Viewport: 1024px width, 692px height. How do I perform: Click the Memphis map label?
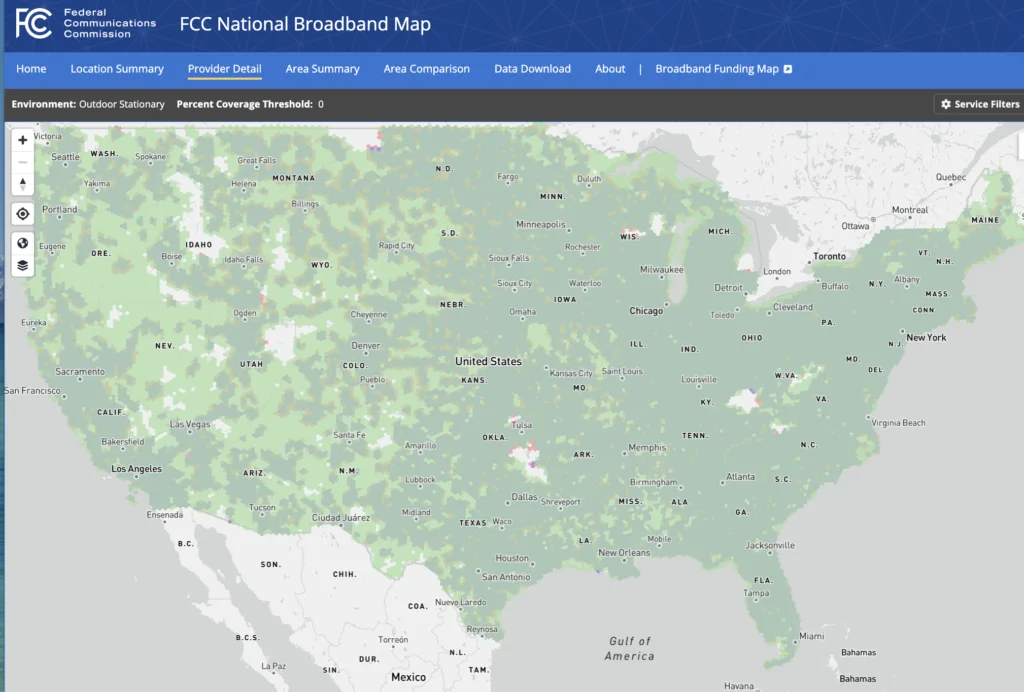click(647, 447)
